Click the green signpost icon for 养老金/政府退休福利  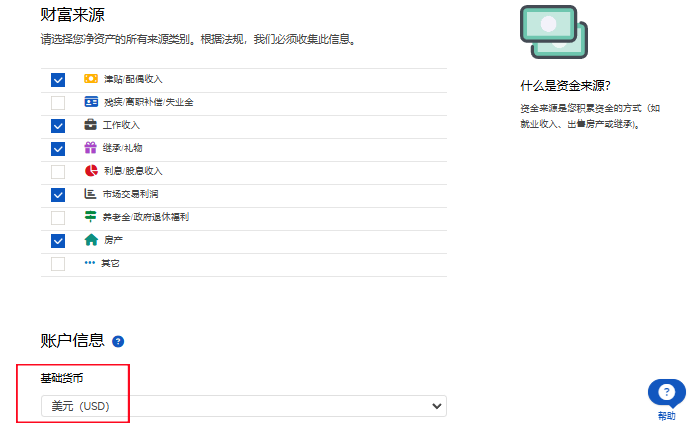pyautogui.click(x=91, y=217)
